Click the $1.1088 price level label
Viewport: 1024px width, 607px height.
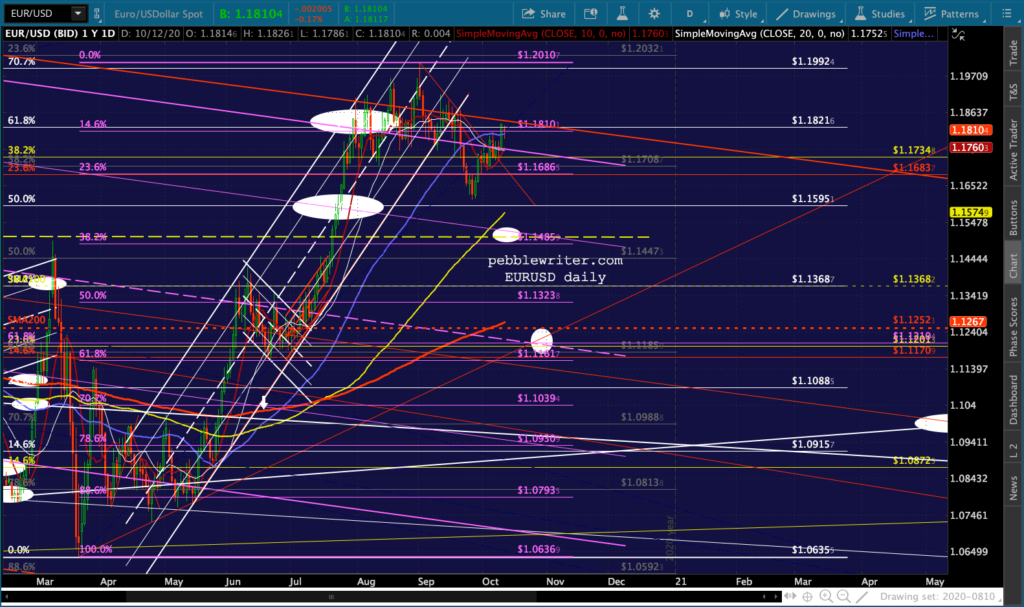(813, 380)
